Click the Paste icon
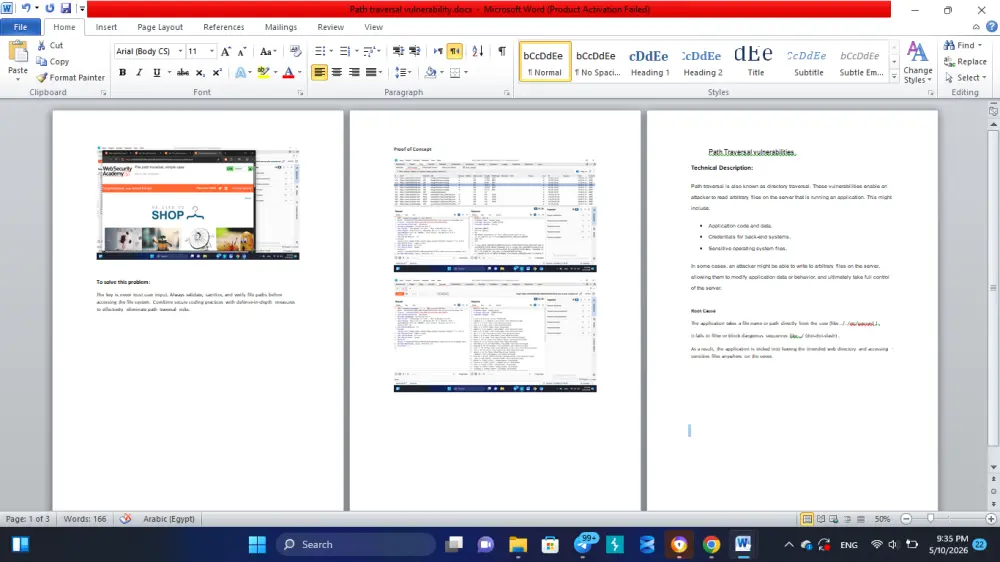The image size is (1000, 562). point(18,52)
